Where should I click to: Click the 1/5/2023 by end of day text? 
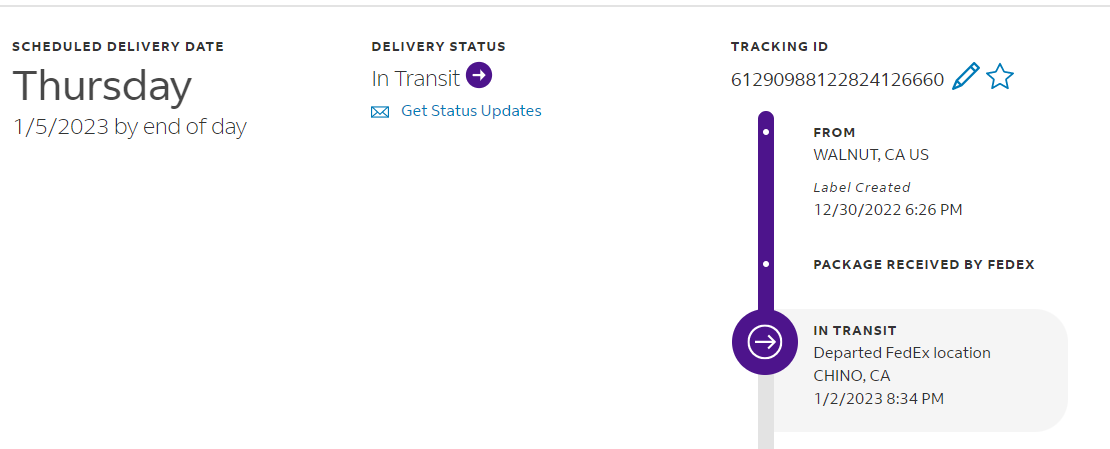pos(130,127)
